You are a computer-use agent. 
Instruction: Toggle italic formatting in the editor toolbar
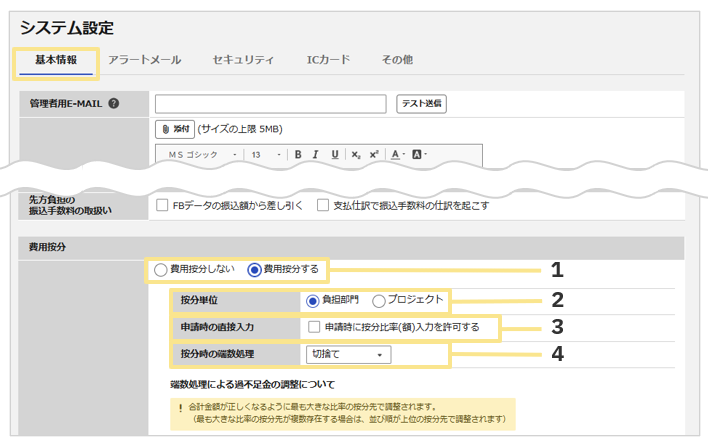316,154
